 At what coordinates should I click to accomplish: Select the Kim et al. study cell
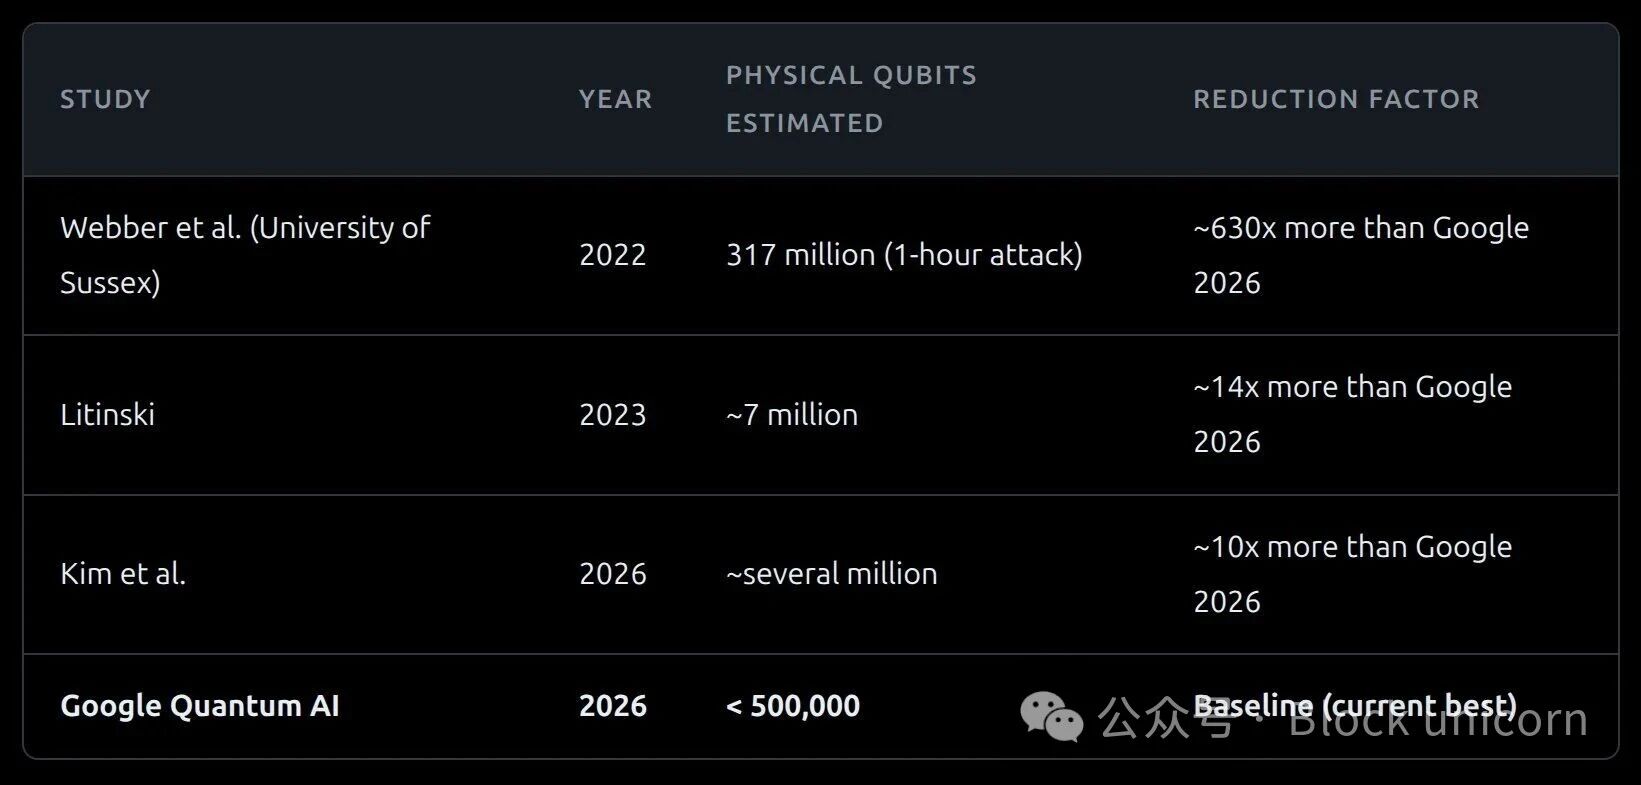pyautogui.click(x=123, y=574)
